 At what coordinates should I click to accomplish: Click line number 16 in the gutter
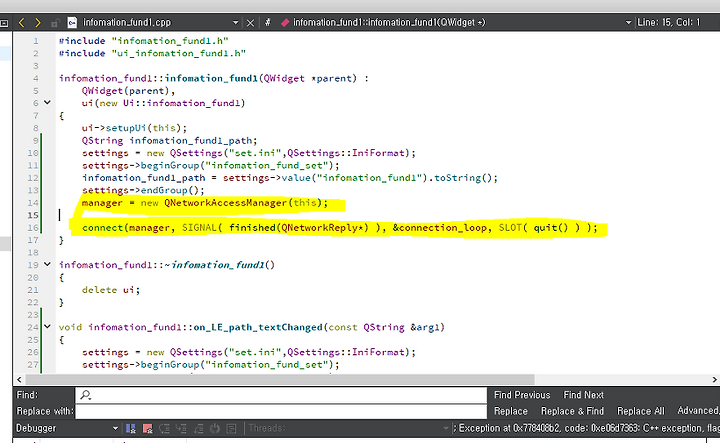pyautogui.click(x=33, y=228)
